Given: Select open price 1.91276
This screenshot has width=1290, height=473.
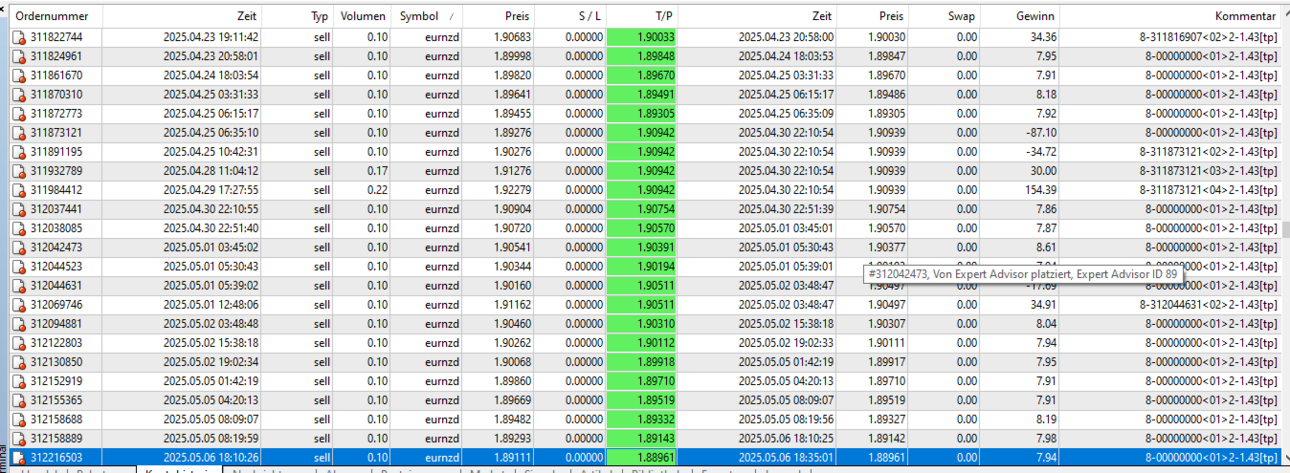Looking at the screenshot, I should coord(511,171).
